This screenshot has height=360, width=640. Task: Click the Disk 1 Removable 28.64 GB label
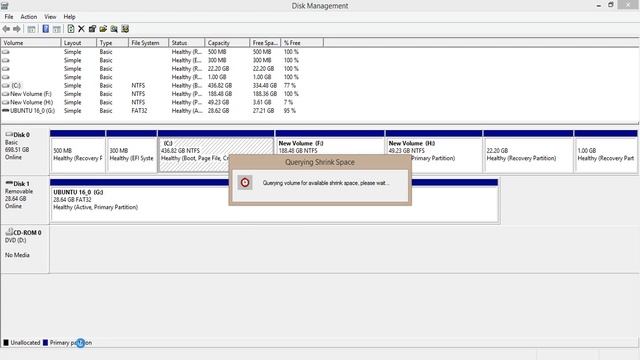coord(24,200)
